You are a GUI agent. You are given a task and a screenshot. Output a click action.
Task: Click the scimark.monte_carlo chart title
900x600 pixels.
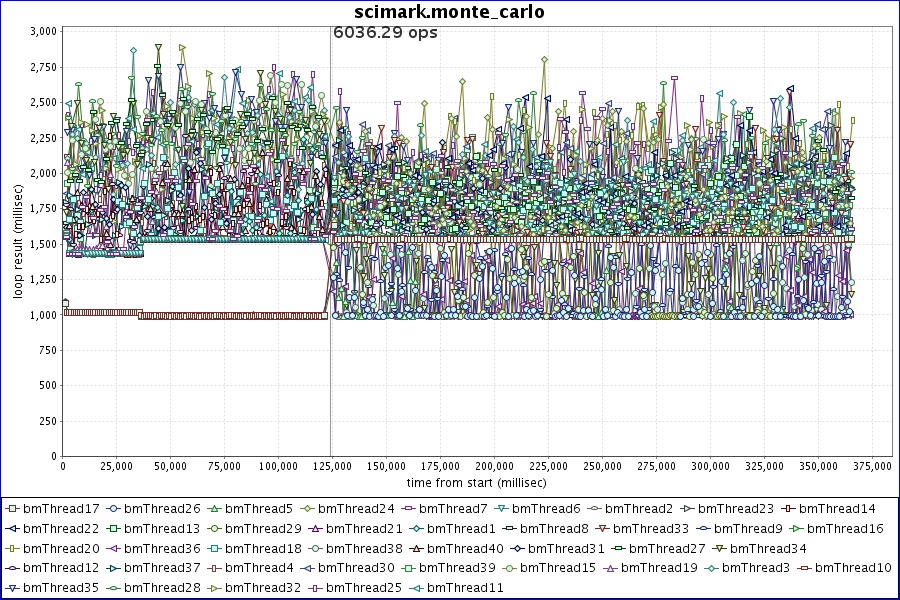pyautogui.click(x=449, y=12)
